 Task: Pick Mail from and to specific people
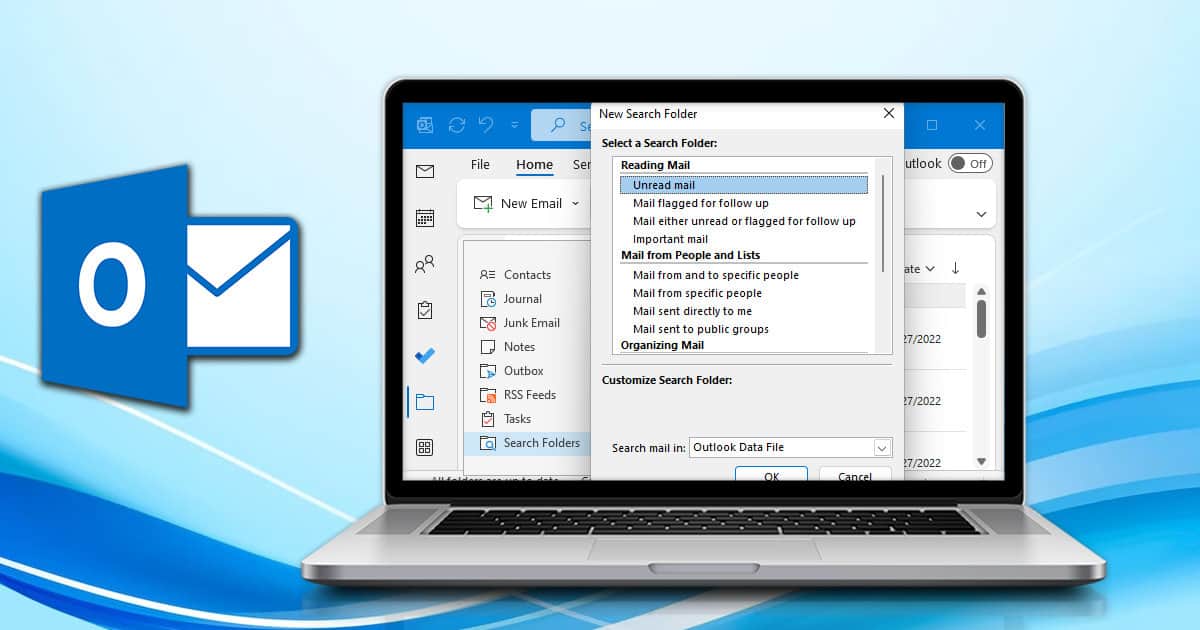tap(716, 275)
